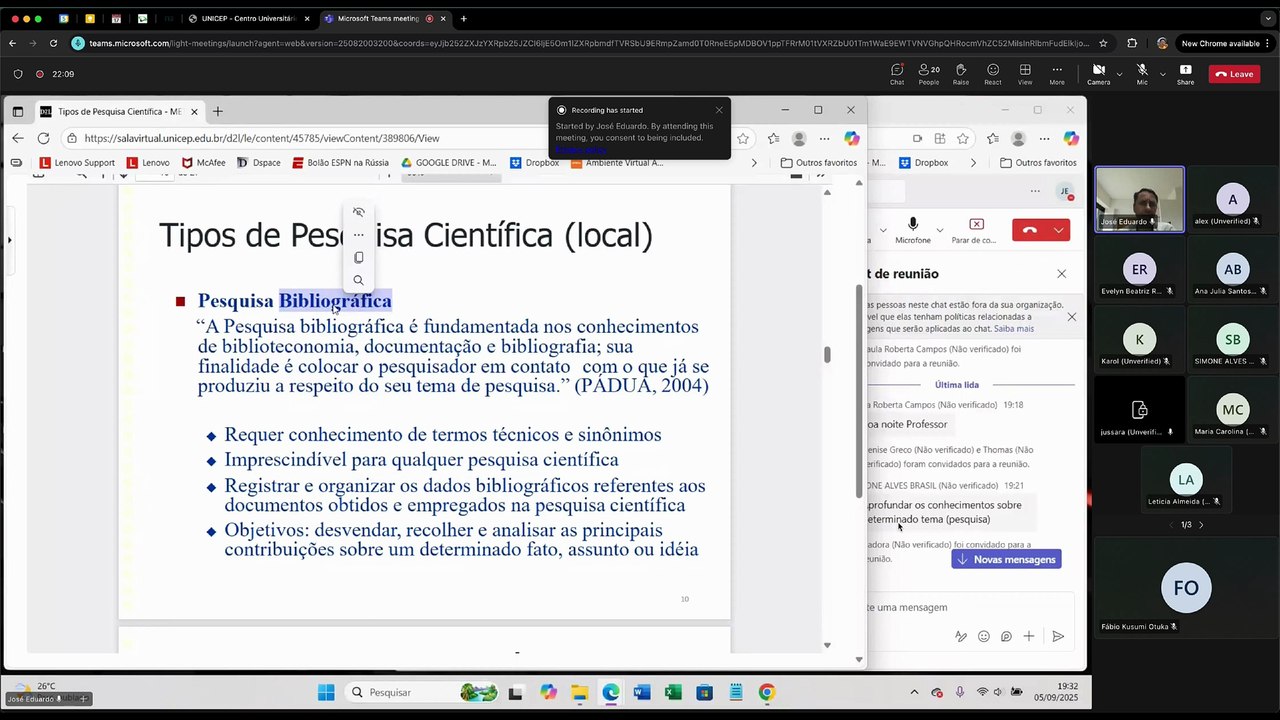The image size is (1280, 720).
Task: Jump to Novas mensagens in chat
Action: 1006,559
